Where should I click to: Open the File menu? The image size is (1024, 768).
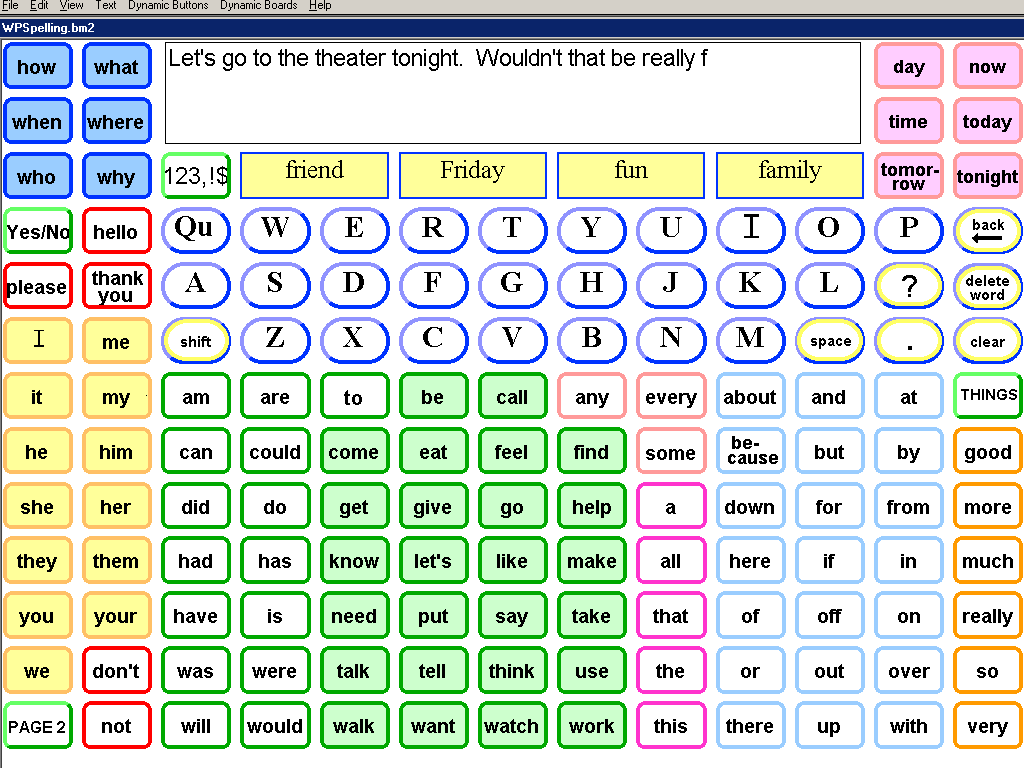click(10, 5)
